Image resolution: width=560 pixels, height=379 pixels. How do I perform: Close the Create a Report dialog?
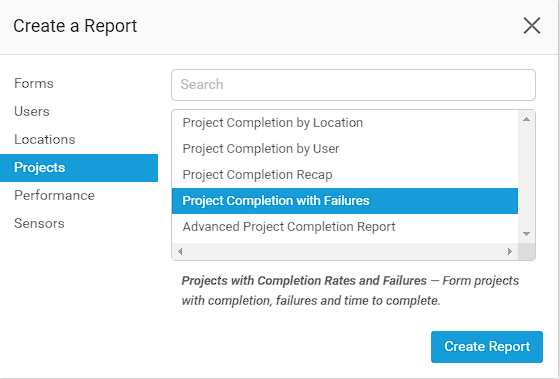pos(532,26)
